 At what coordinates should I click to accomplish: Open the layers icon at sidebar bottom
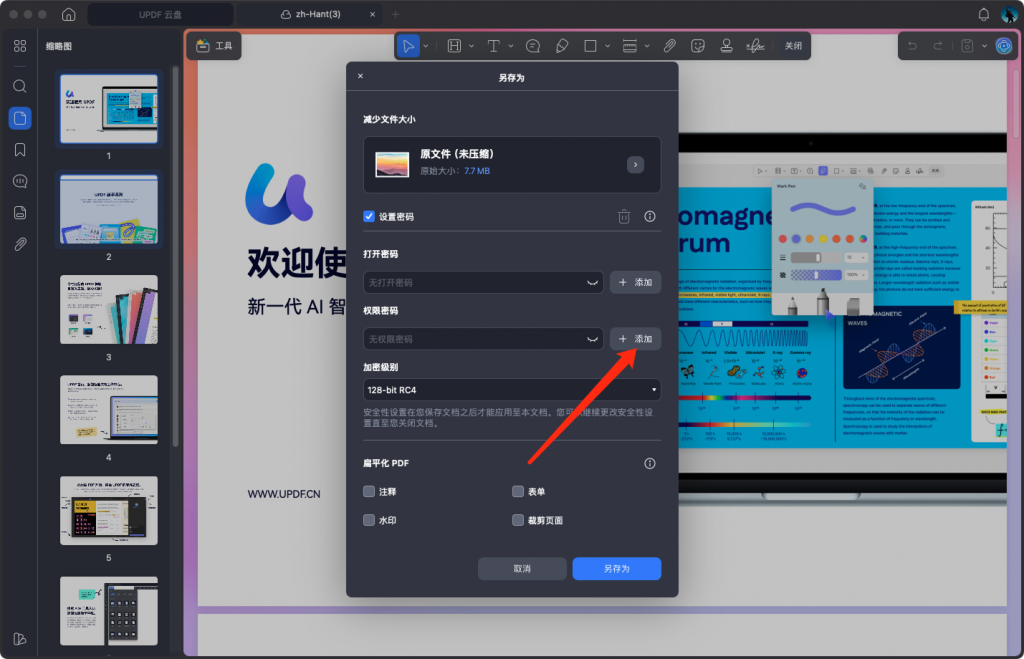(20, 639)
